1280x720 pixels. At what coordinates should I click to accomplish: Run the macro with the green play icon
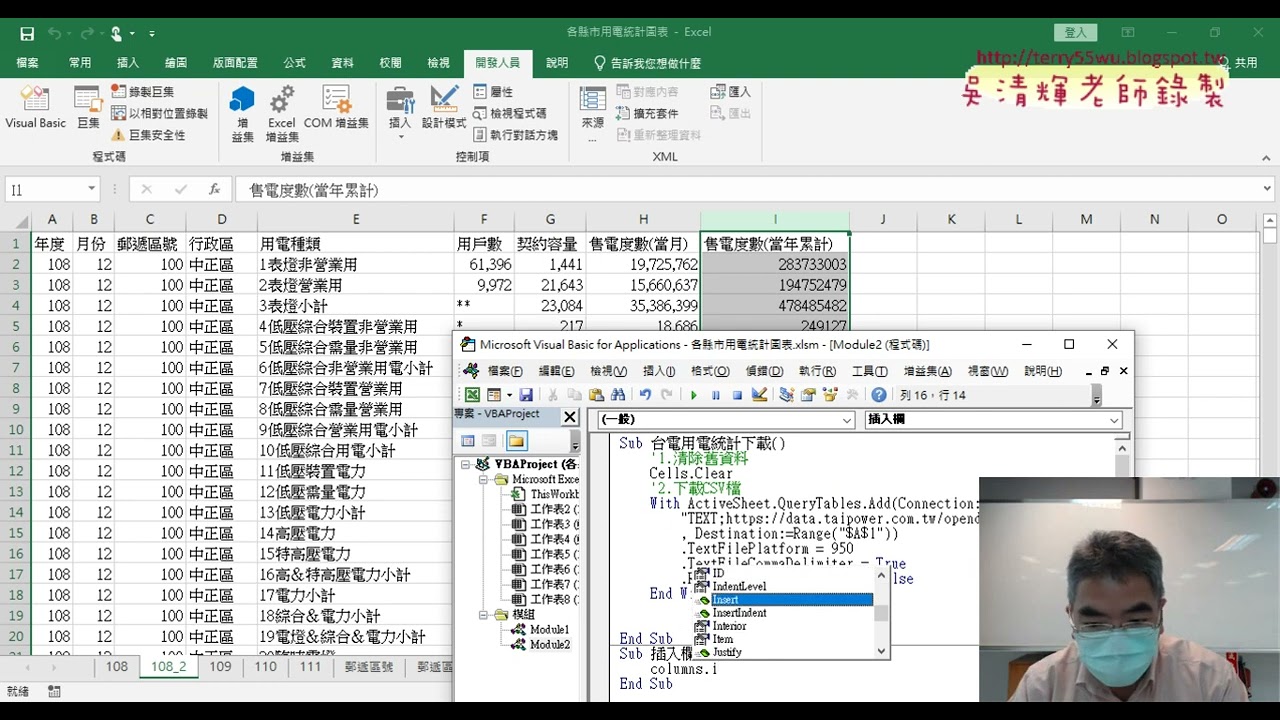pos(693,395)
